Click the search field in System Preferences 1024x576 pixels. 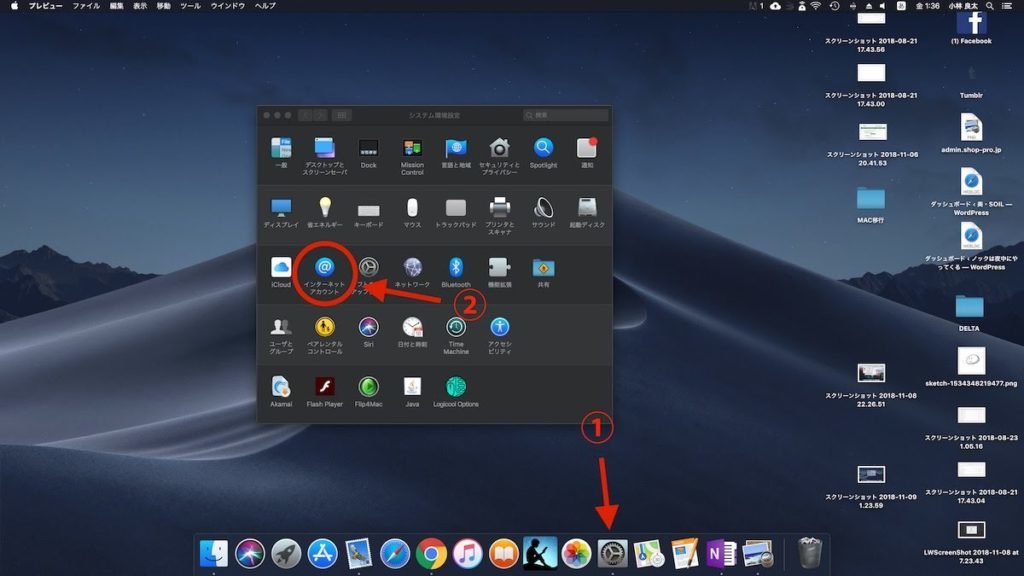(x=566, y=115)
